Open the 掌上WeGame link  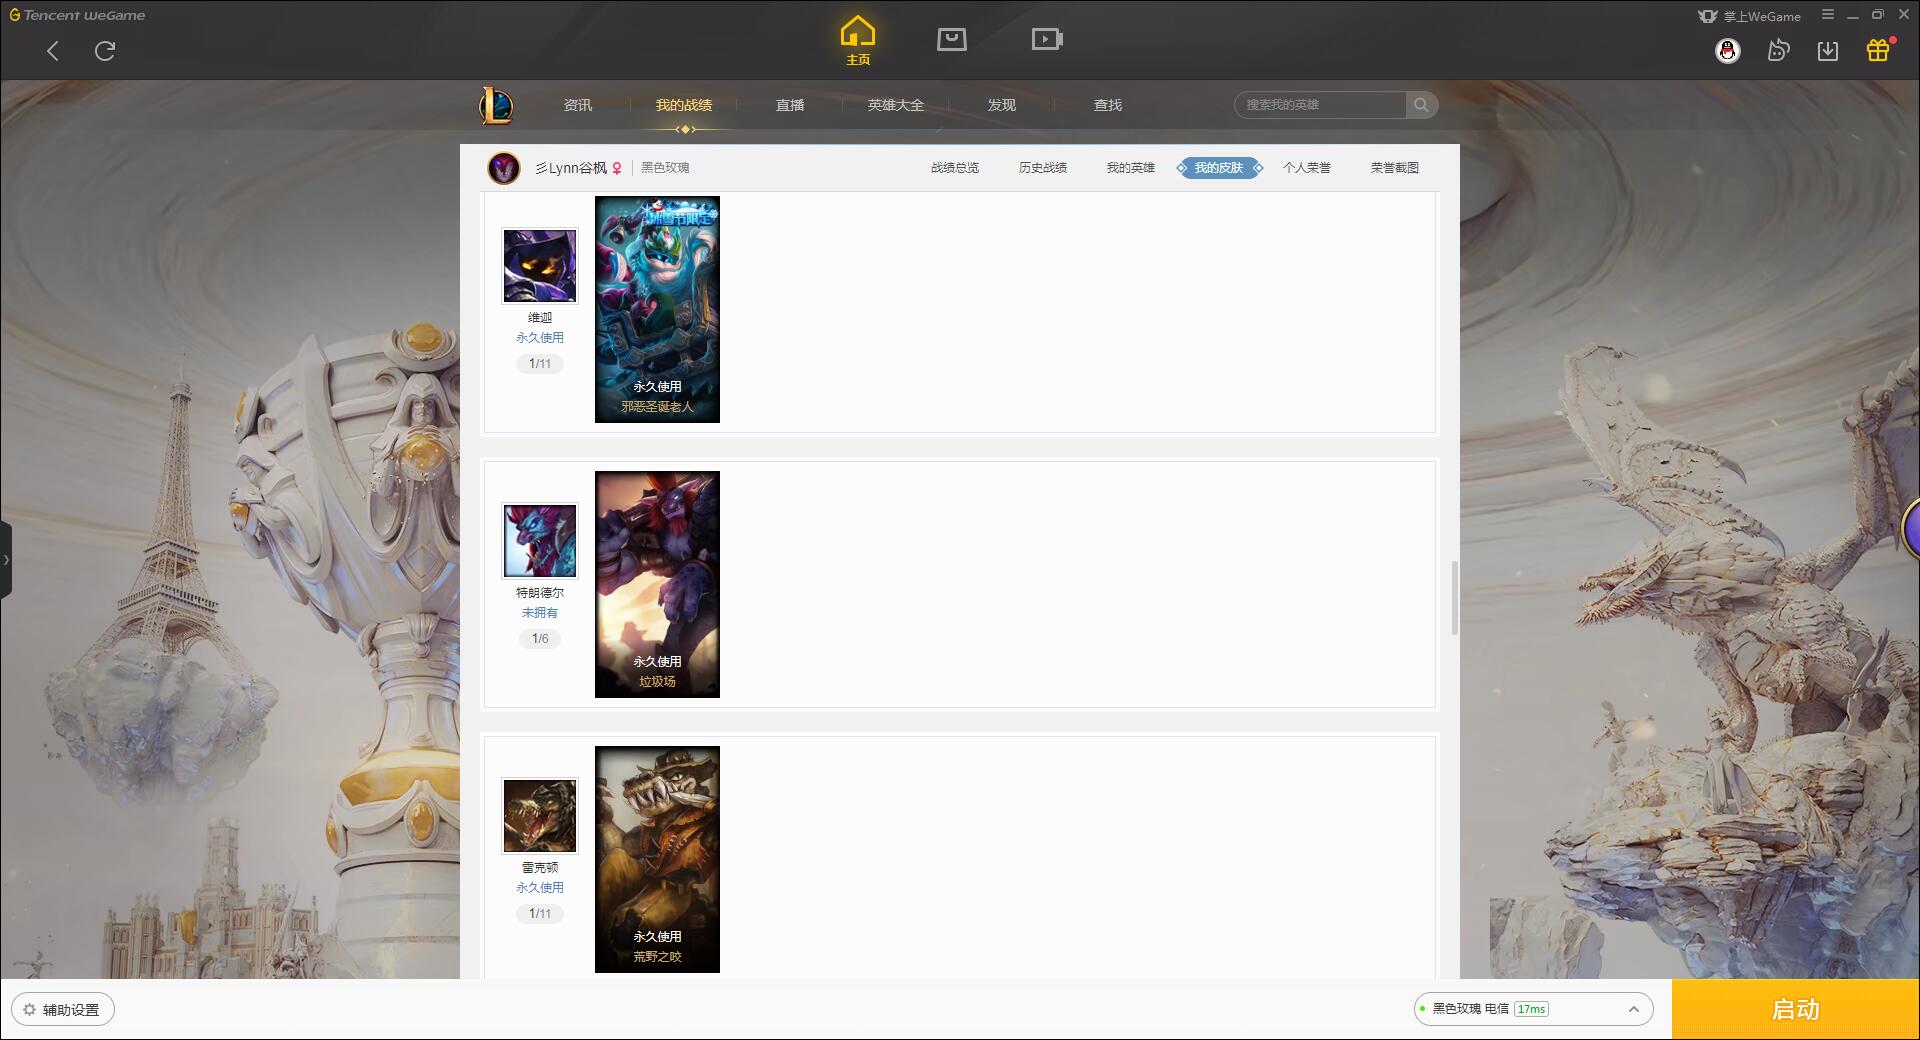pyautogui.click(x=1750, y=16)
